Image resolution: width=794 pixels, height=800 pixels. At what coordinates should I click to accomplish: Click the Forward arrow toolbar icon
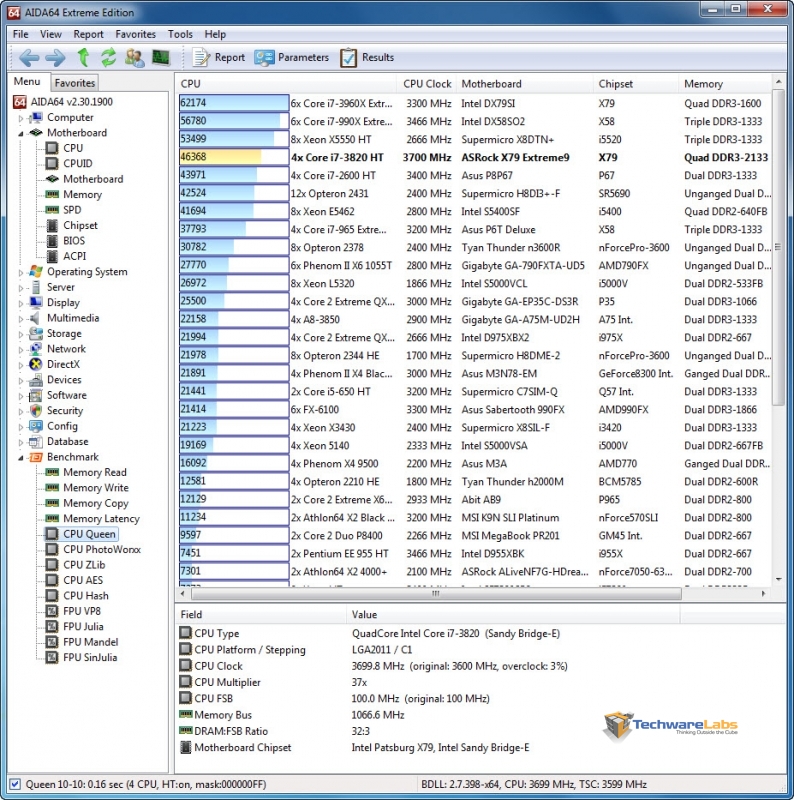point(56,58)
